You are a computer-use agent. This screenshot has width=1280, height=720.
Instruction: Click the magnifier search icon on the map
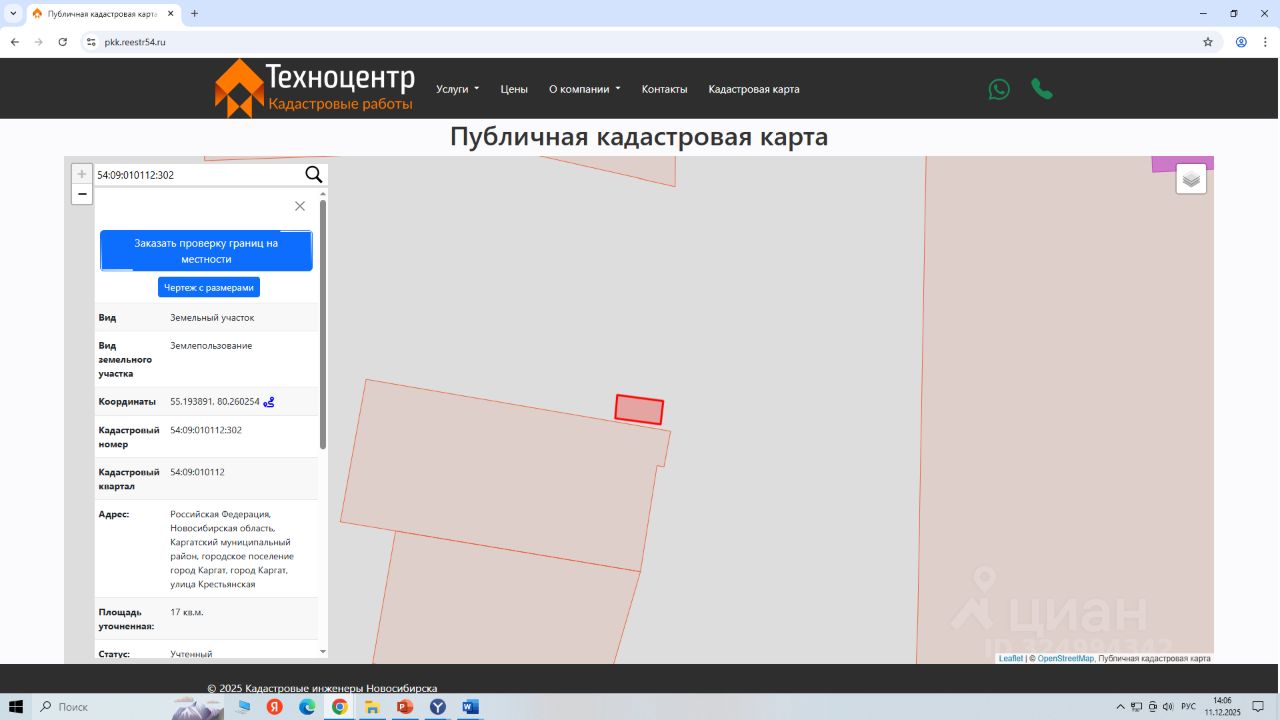[x=313, y=175]
